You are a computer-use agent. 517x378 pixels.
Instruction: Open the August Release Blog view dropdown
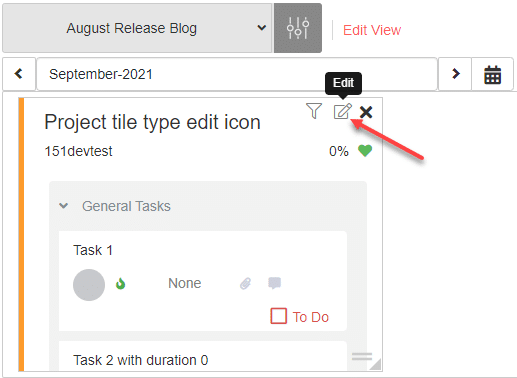click(x=137, y=28)
